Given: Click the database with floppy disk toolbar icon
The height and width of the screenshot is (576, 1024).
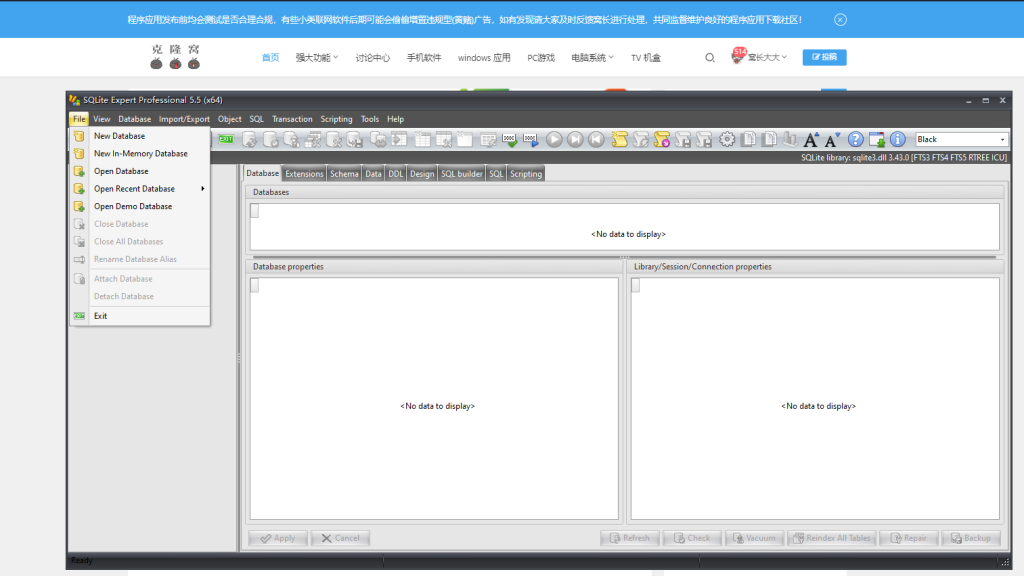Looking at the screenshot, I should coord(355,139).
